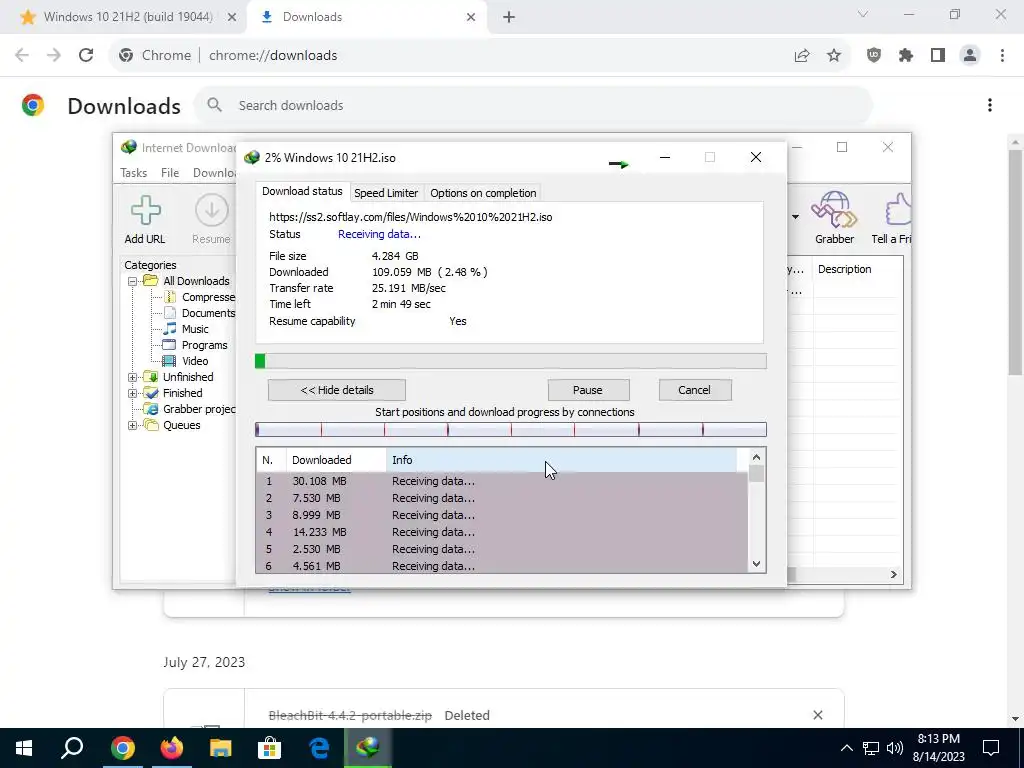This screenshot has width=1024, height=768.
Task: Click the share page icon in address bar
Action: tap(802, 56)
